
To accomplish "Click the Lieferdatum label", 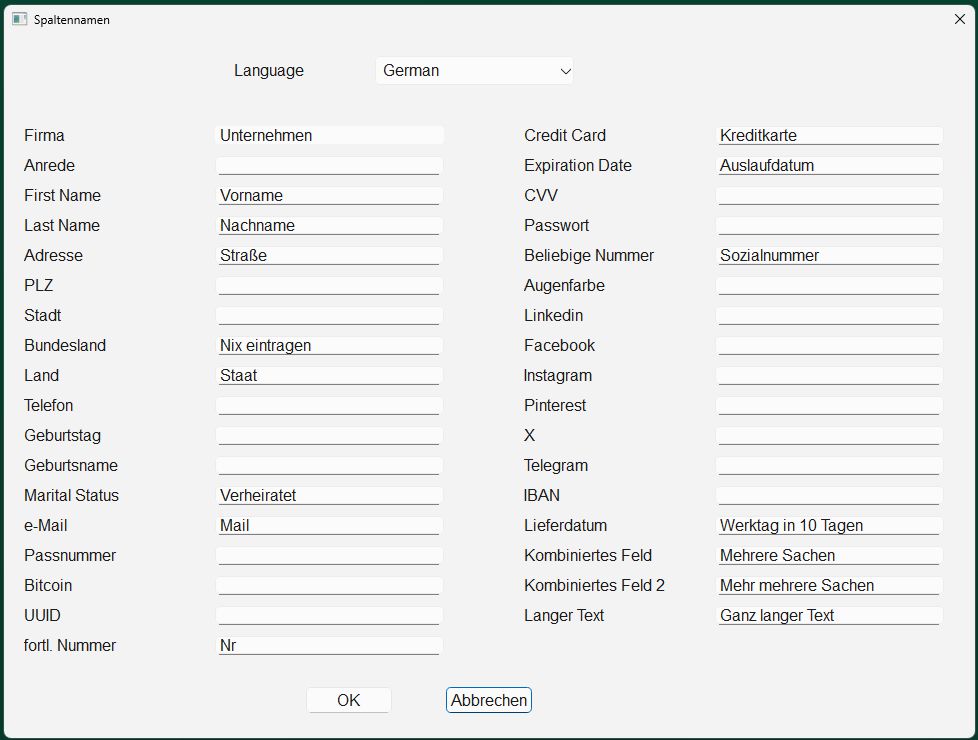I will tap(565, 525).
